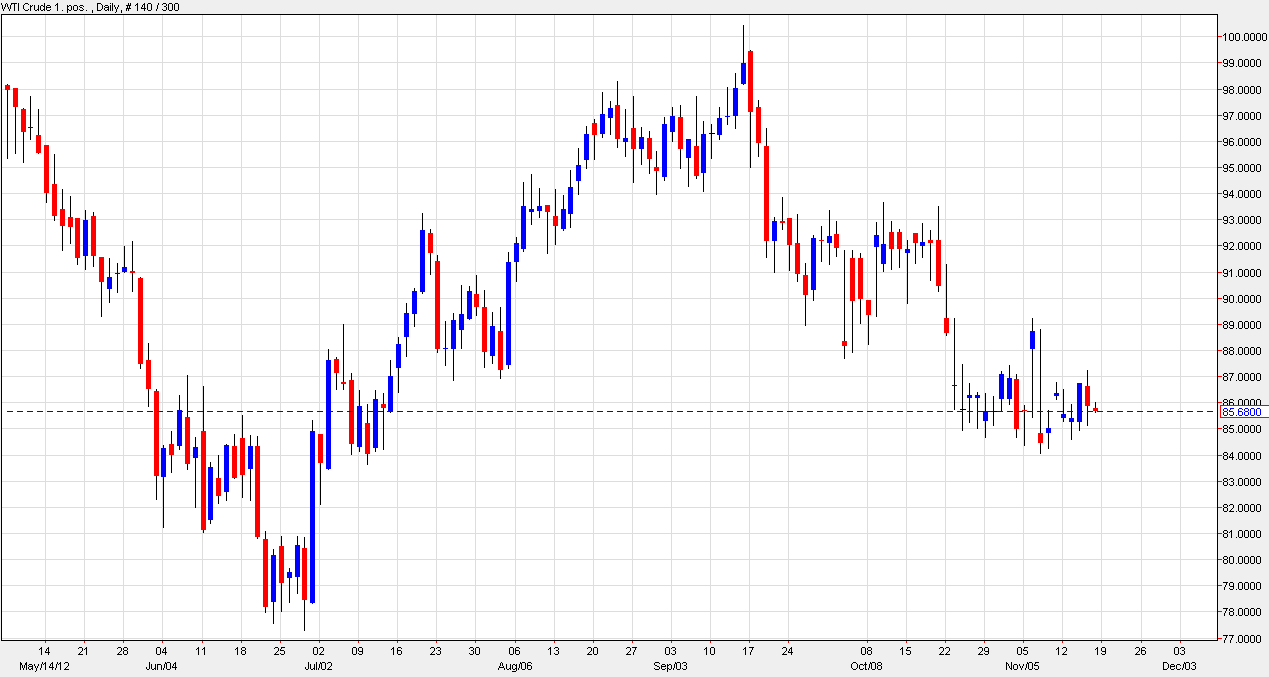Screen dimensions: 1269x677
Task: Click the Nov/05 month label
Action: 1023,666
